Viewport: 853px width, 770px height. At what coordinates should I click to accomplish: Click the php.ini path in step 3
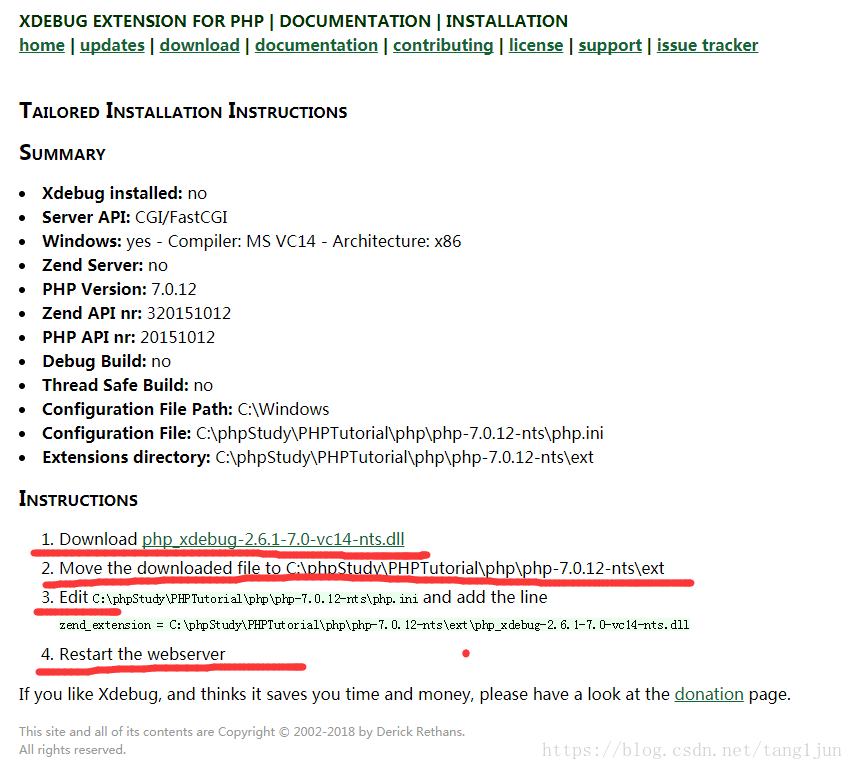[255, 599]
